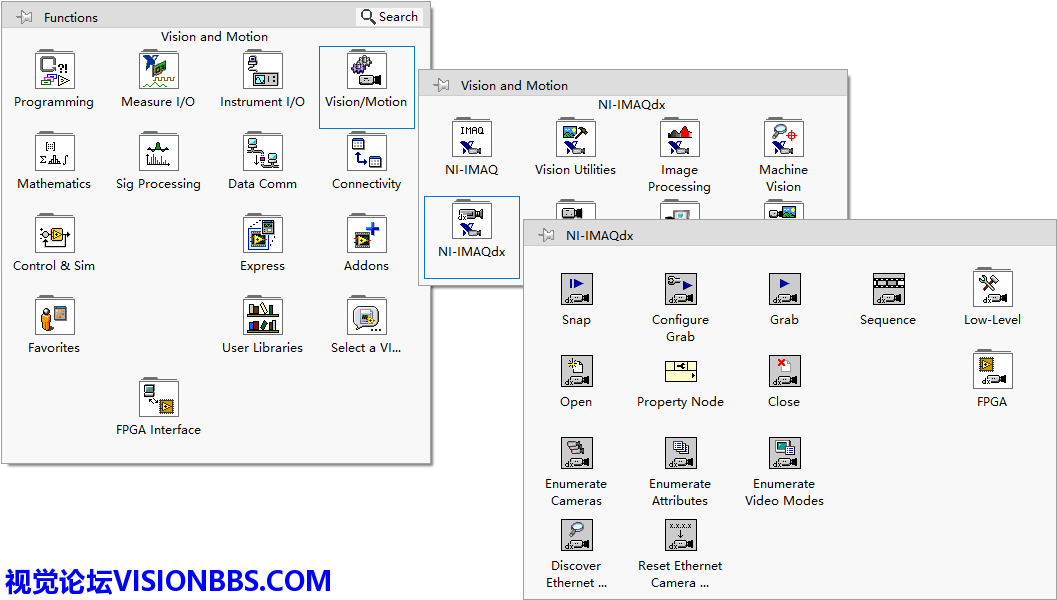Click the Search button in Functions palette

tap(390, 17)
